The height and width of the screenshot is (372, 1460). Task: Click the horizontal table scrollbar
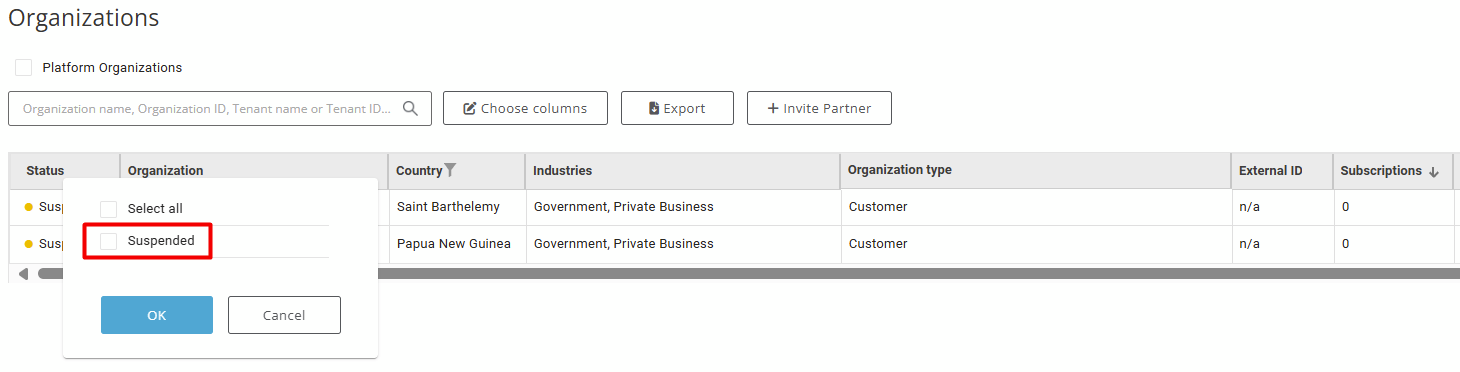tap(748, 273)
